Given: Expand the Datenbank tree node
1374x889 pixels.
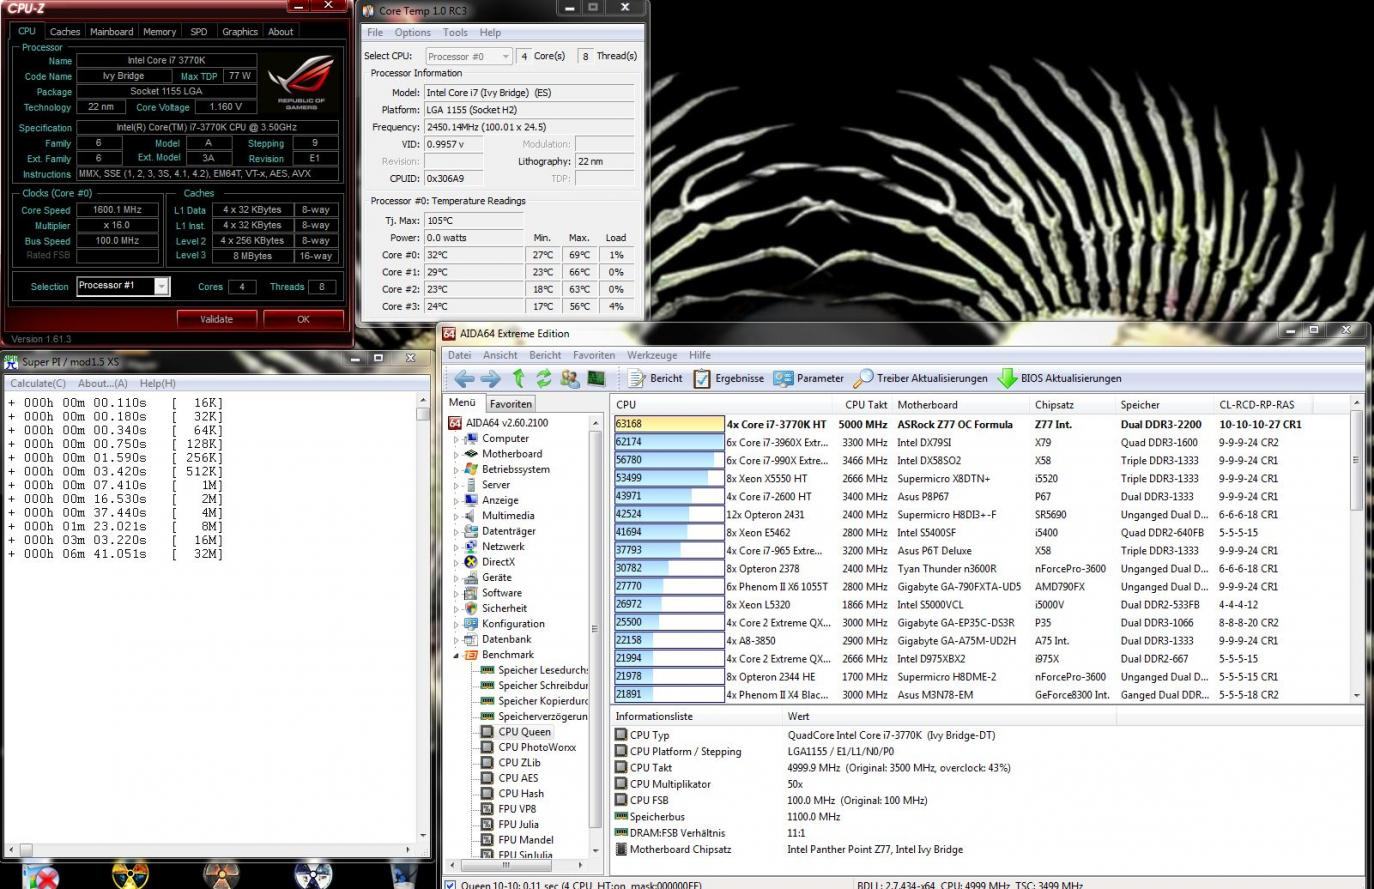Looking at the screenshot, I should point(456,640).
